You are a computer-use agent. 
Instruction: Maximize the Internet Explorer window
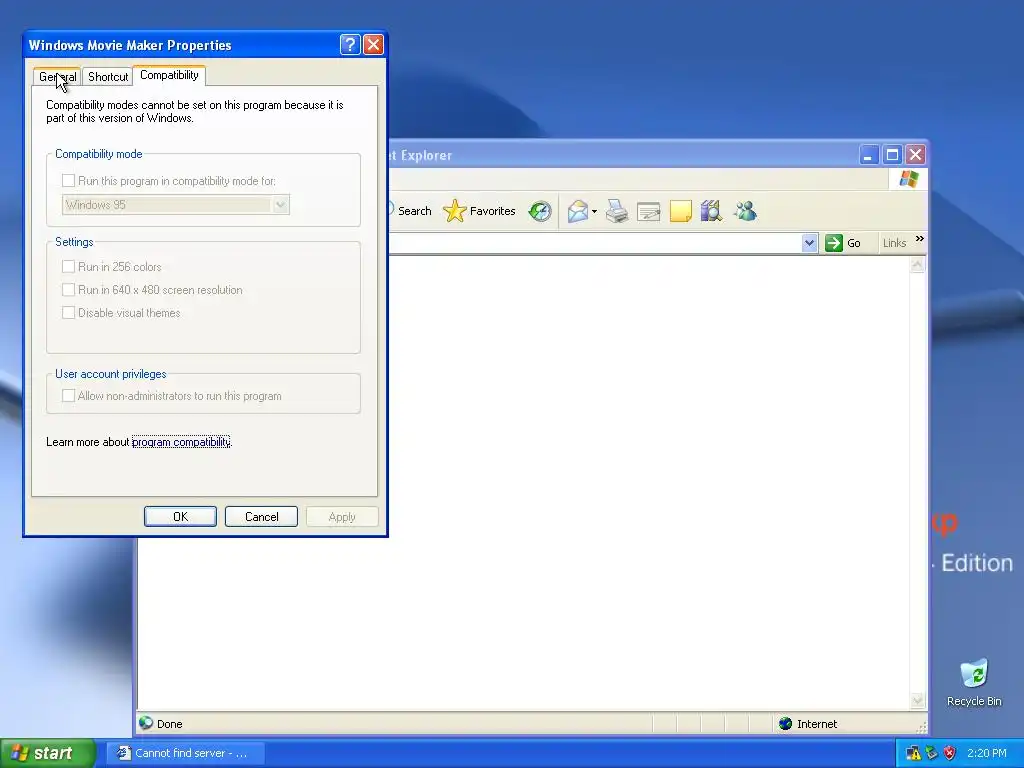point(892,155)
